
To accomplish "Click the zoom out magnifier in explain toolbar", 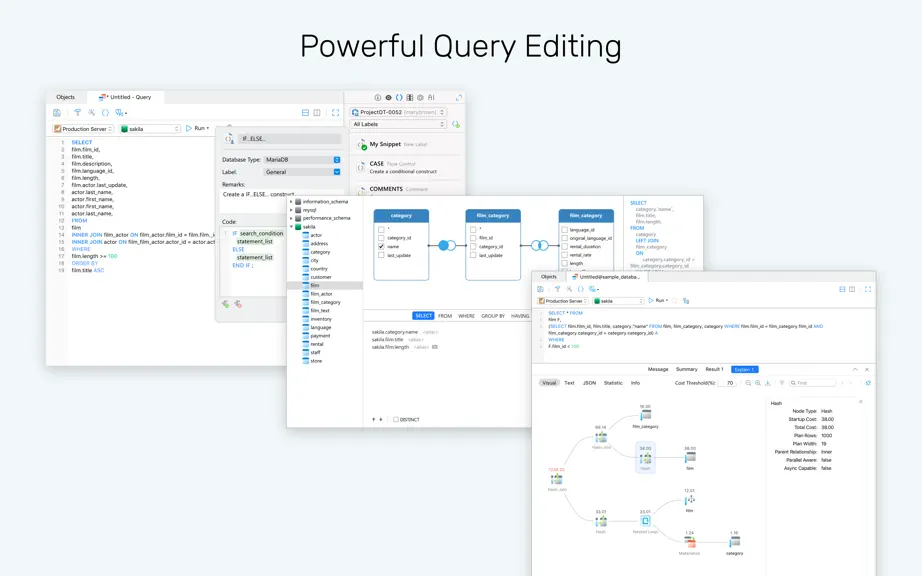I will coord(748,383).
